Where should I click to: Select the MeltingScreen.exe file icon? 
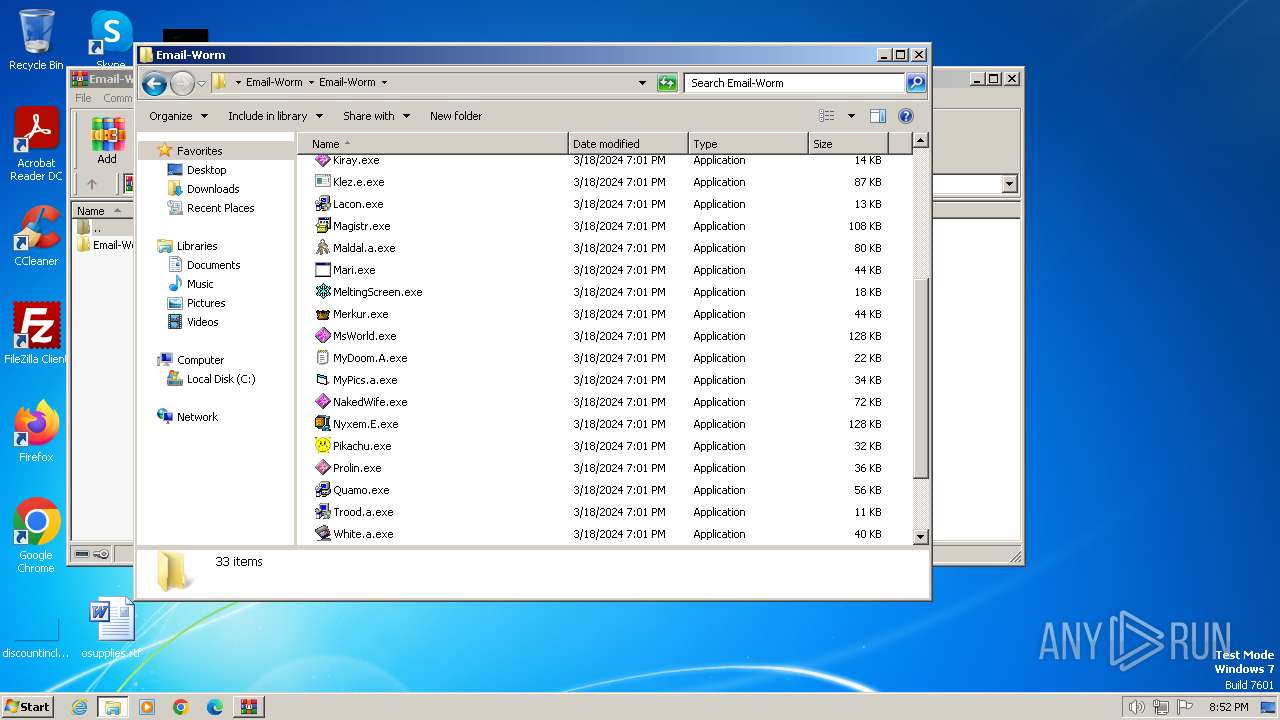(322, 292)
